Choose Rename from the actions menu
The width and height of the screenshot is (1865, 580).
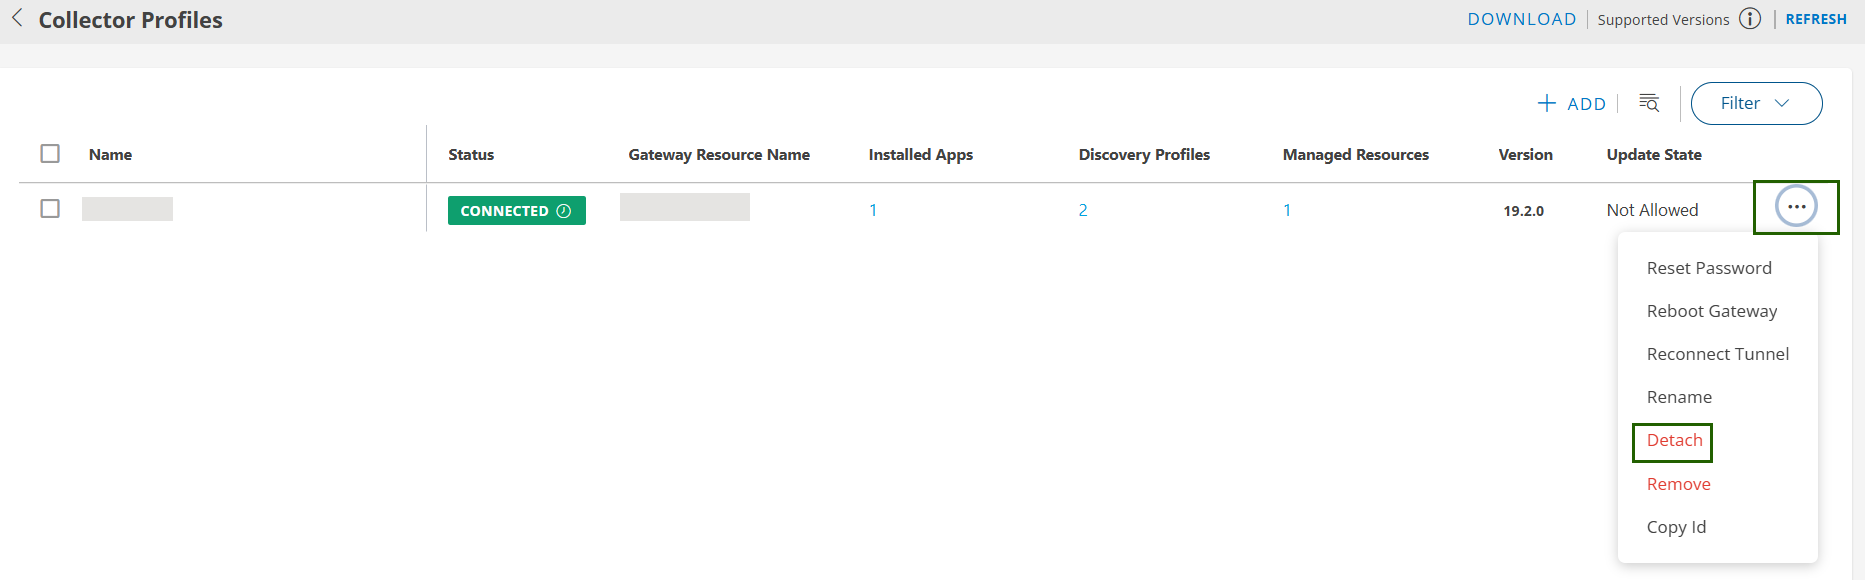tap(1679, 397)
